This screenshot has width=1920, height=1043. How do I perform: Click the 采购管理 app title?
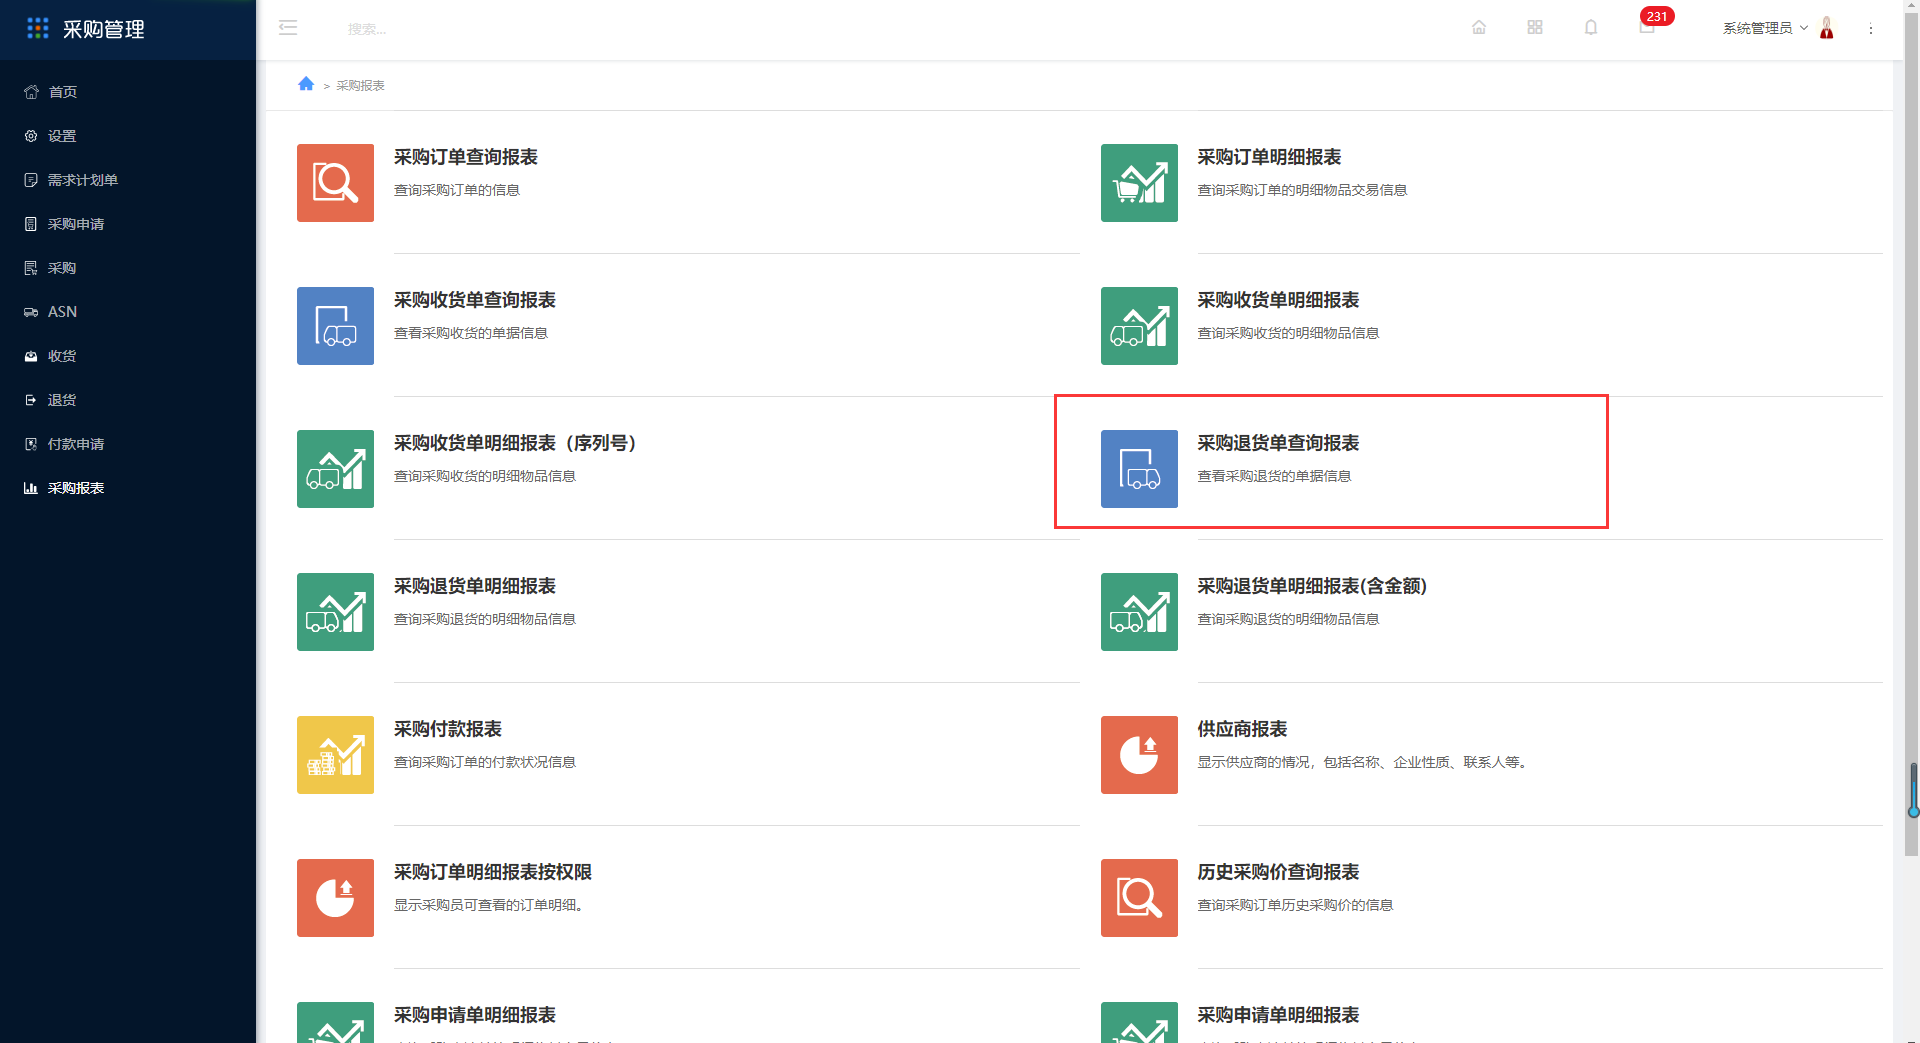click(104, 29)
